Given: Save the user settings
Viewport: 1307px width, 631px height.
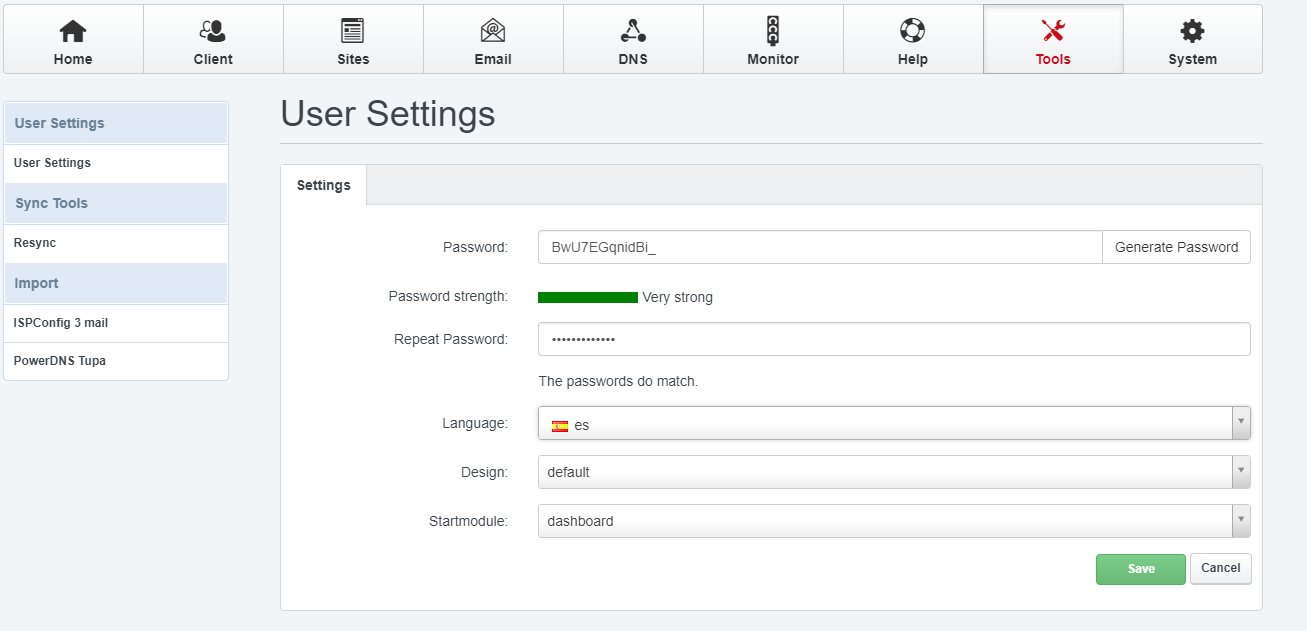Looking at the screenshot, I should 1141,569.
